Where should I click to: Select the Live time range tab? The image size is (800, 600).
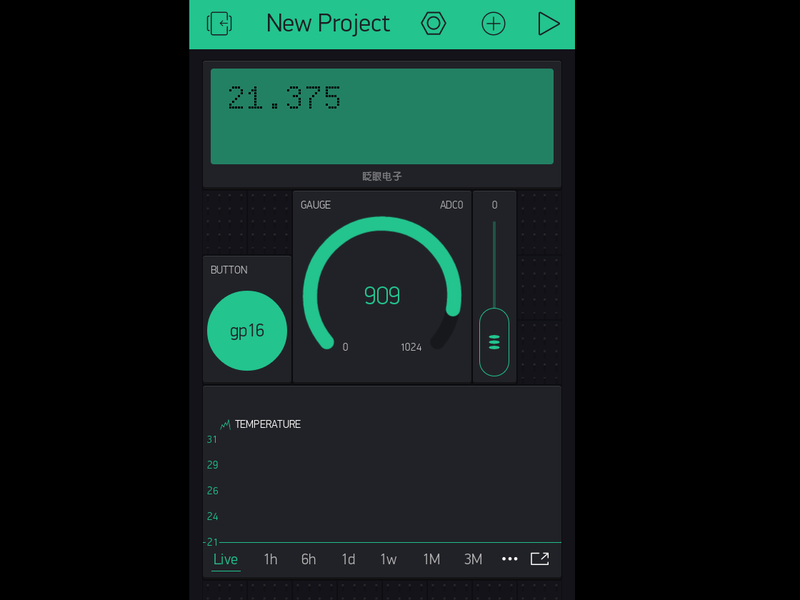pyautogui.click(x=226, y=559)
